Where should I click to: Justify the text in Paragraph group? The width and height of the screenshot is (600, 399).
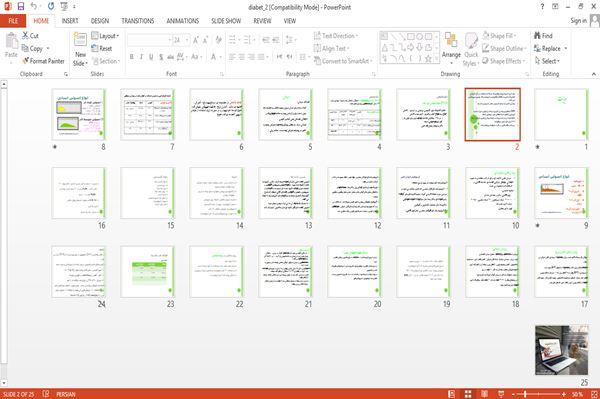click(261, 57)
